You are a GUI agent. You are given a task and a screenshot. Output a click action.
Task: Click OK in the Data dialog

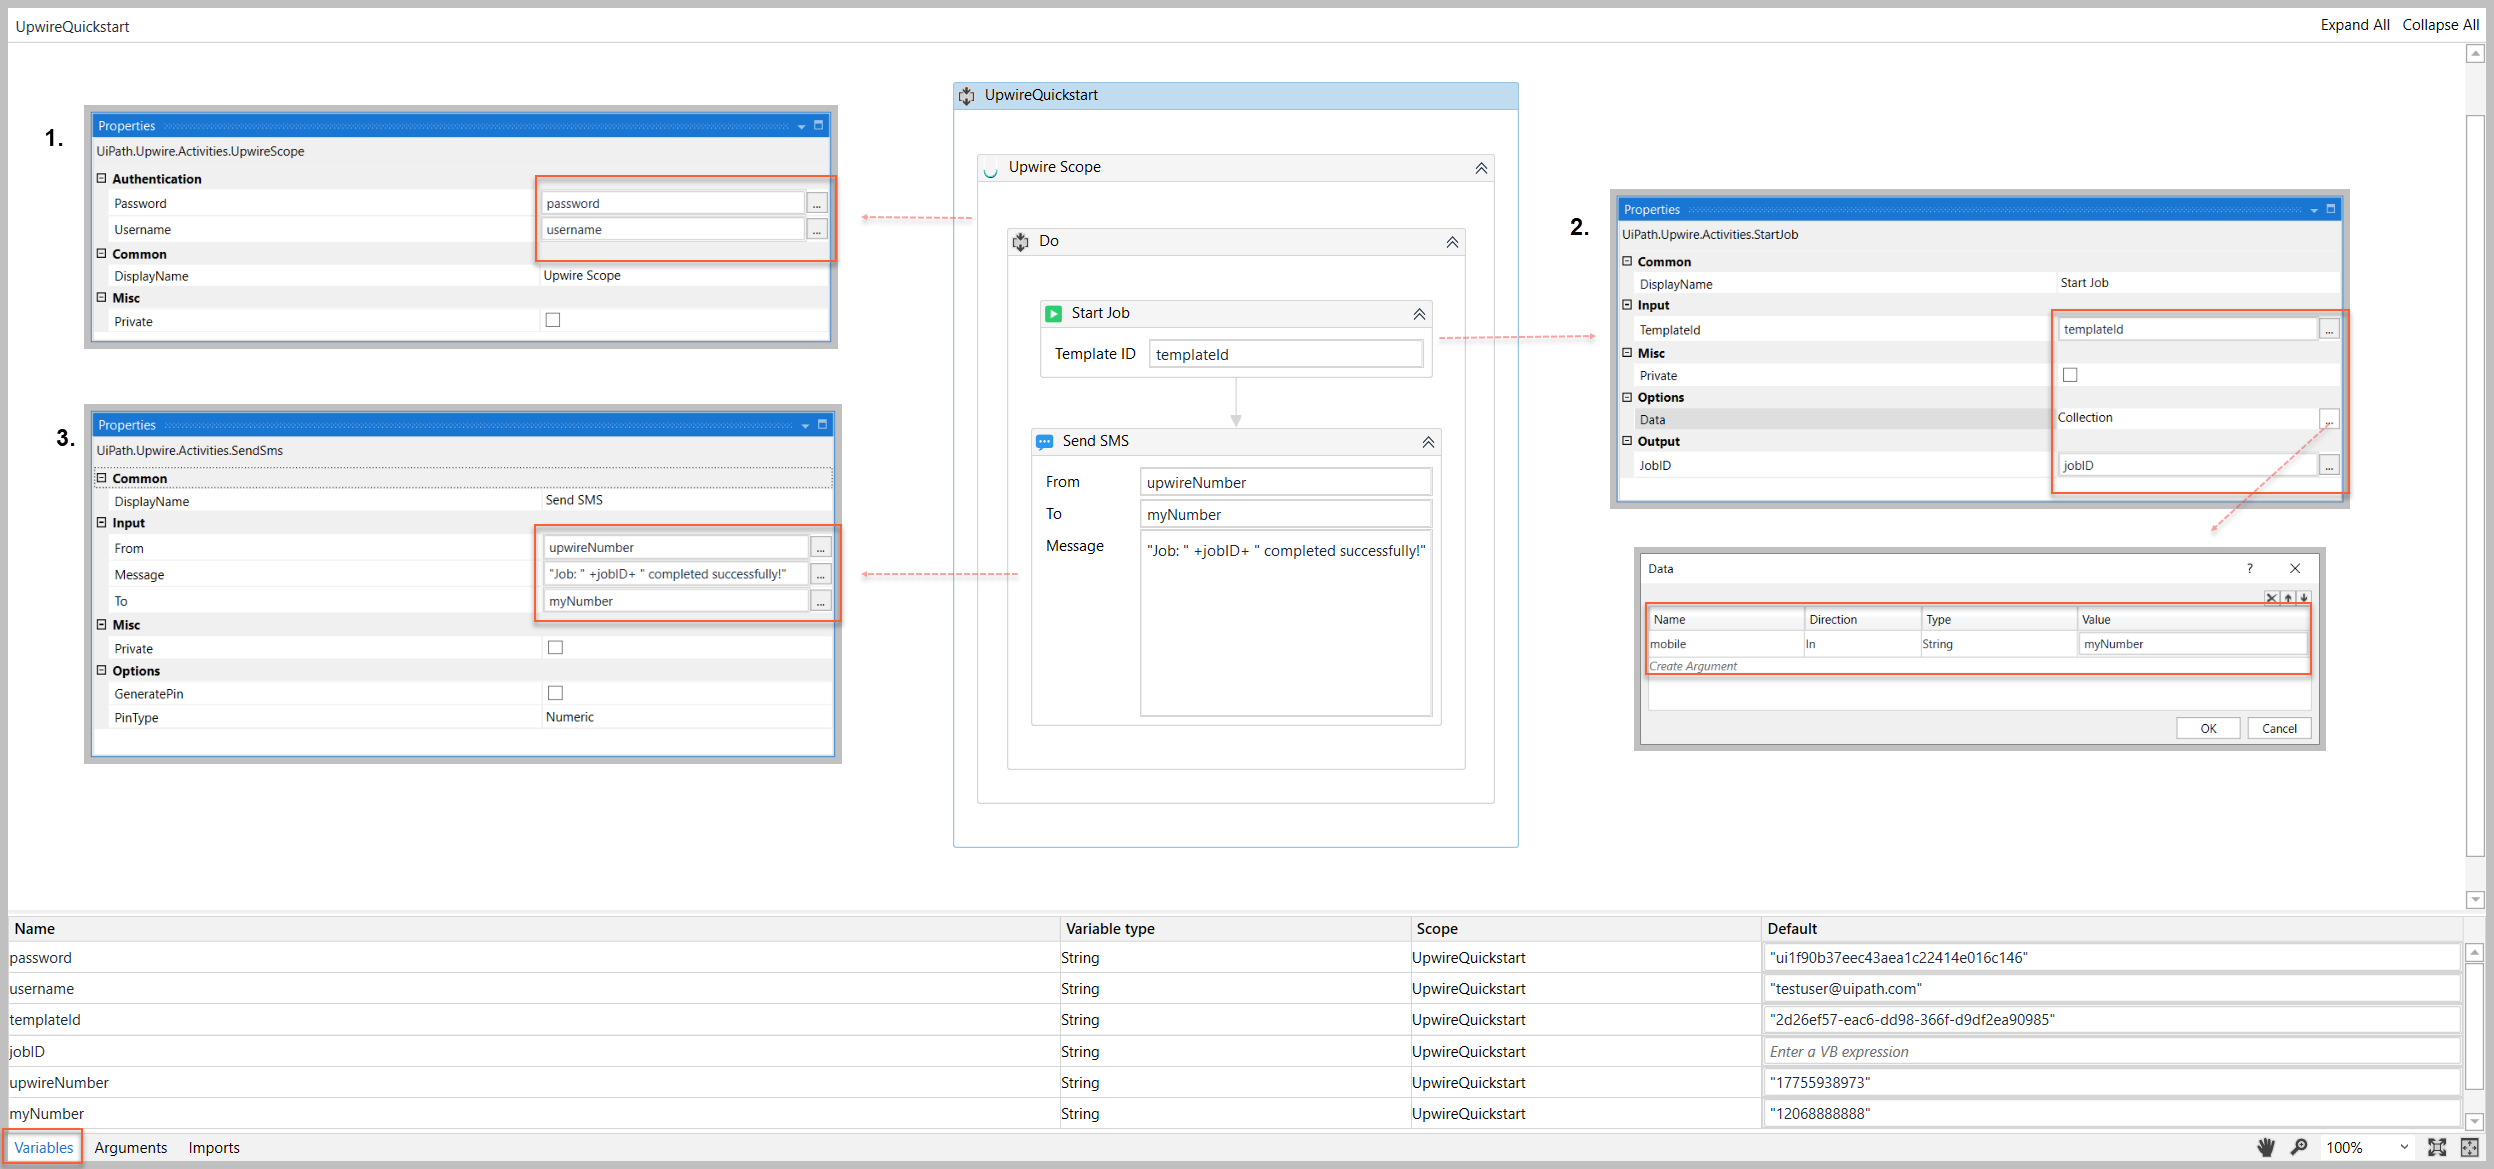tap(2208, 728)
